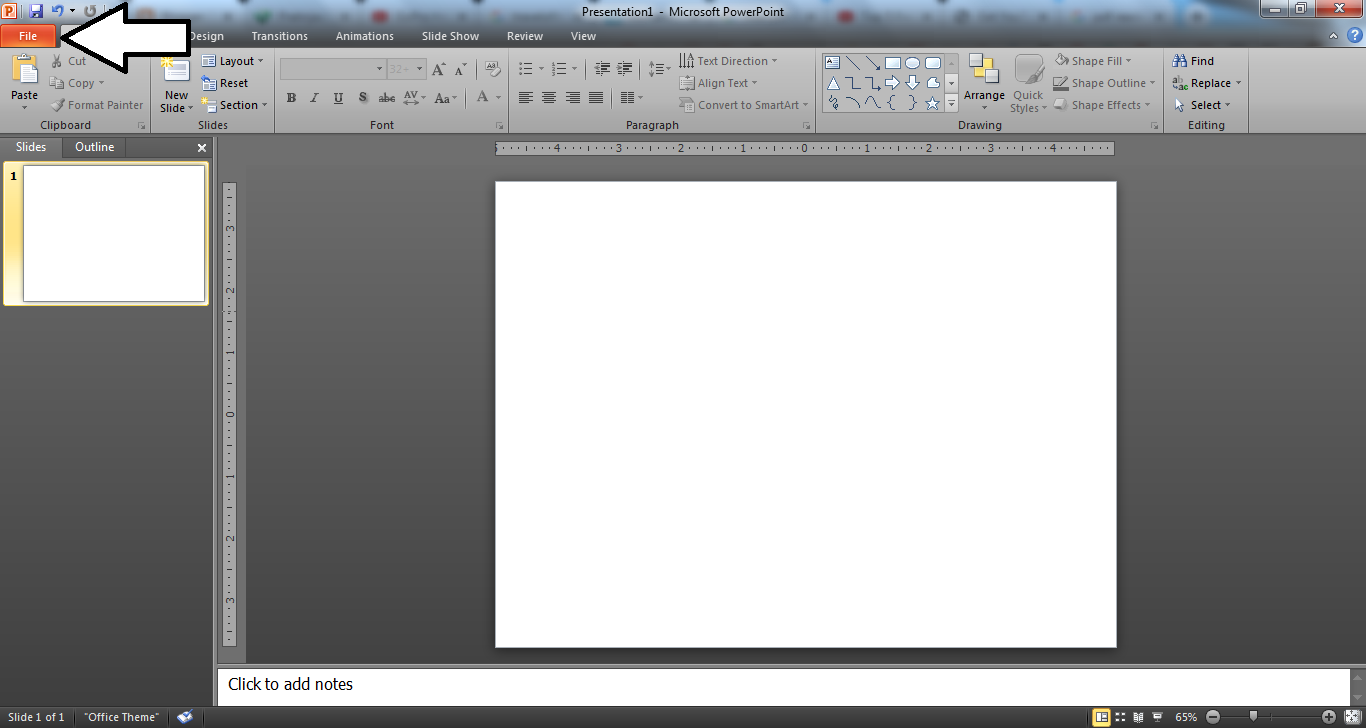This screenshot has width=1366, height=728.
Task: Open the File tab
Action: [x=28, y=36]
